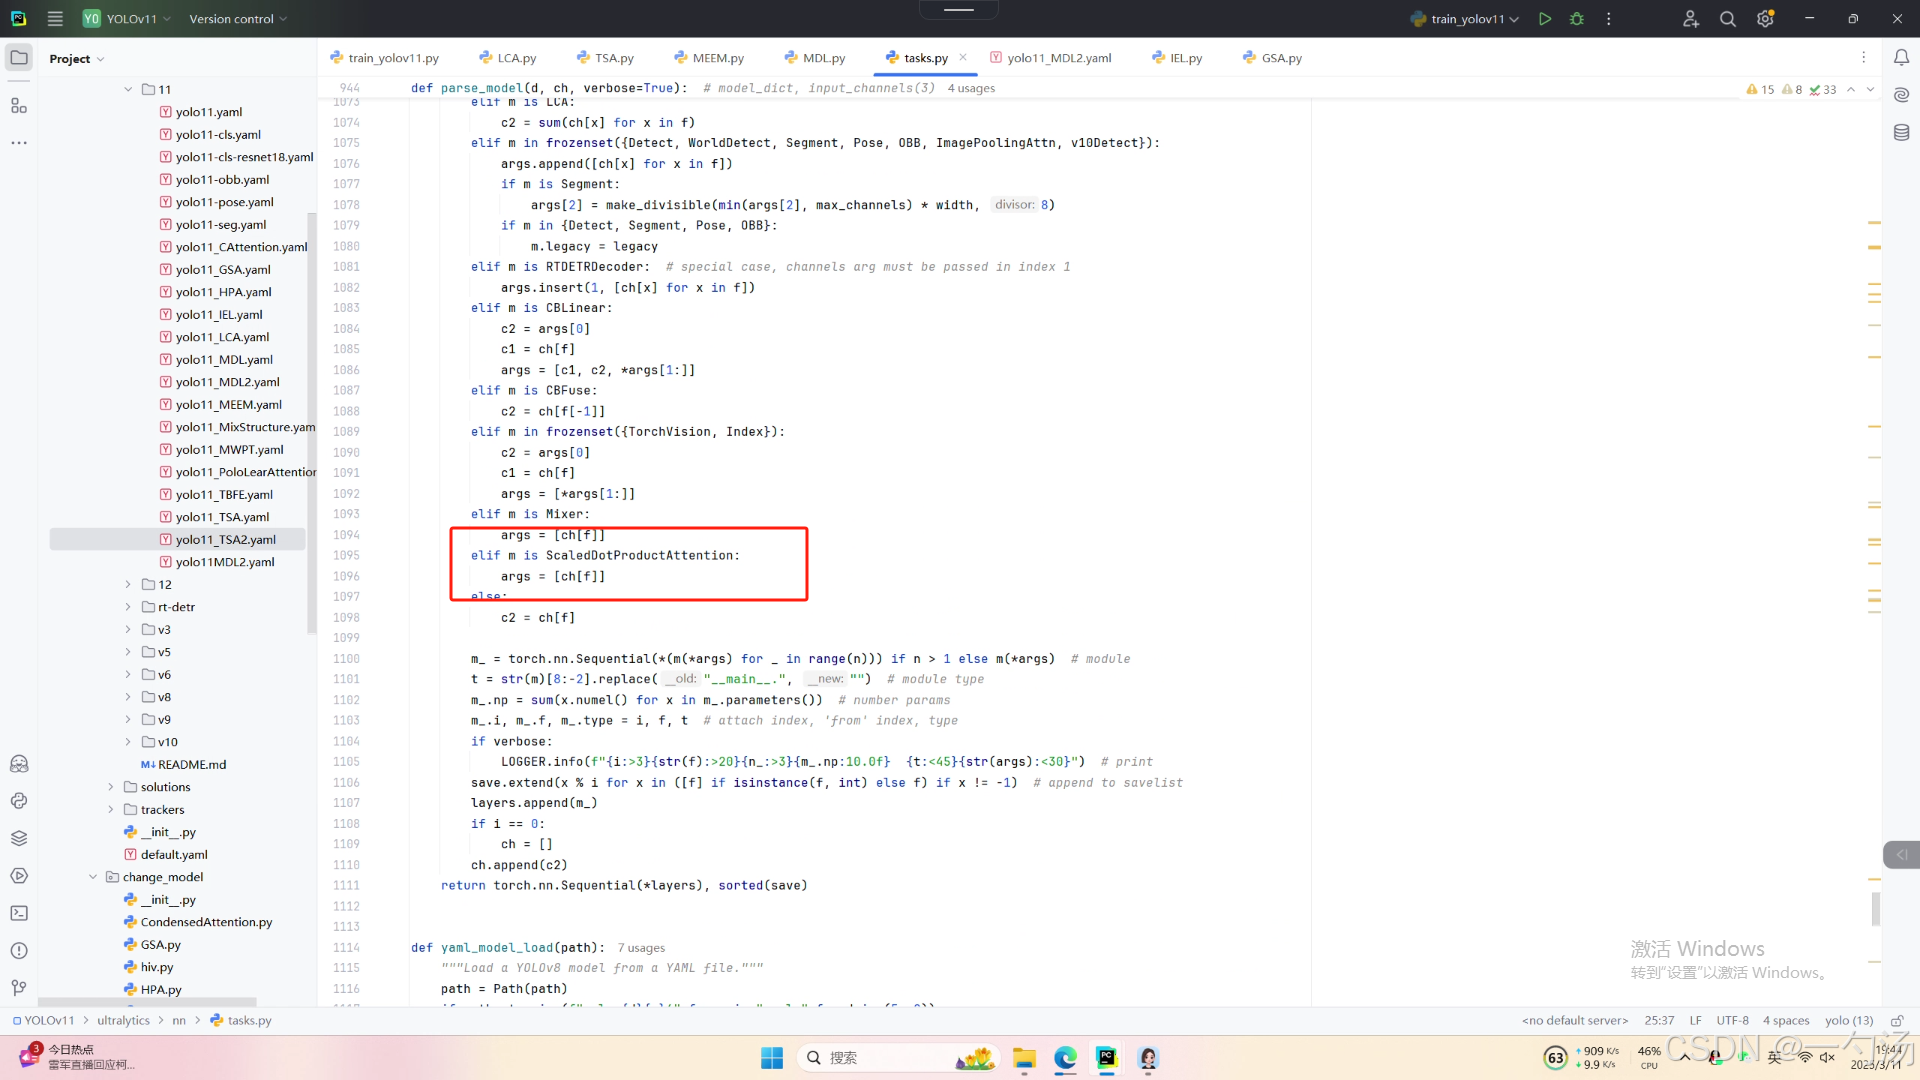Open the main hamburger menu
Image resolution: width=1920 pixels, height=1080 pixels.
point(55,18)
